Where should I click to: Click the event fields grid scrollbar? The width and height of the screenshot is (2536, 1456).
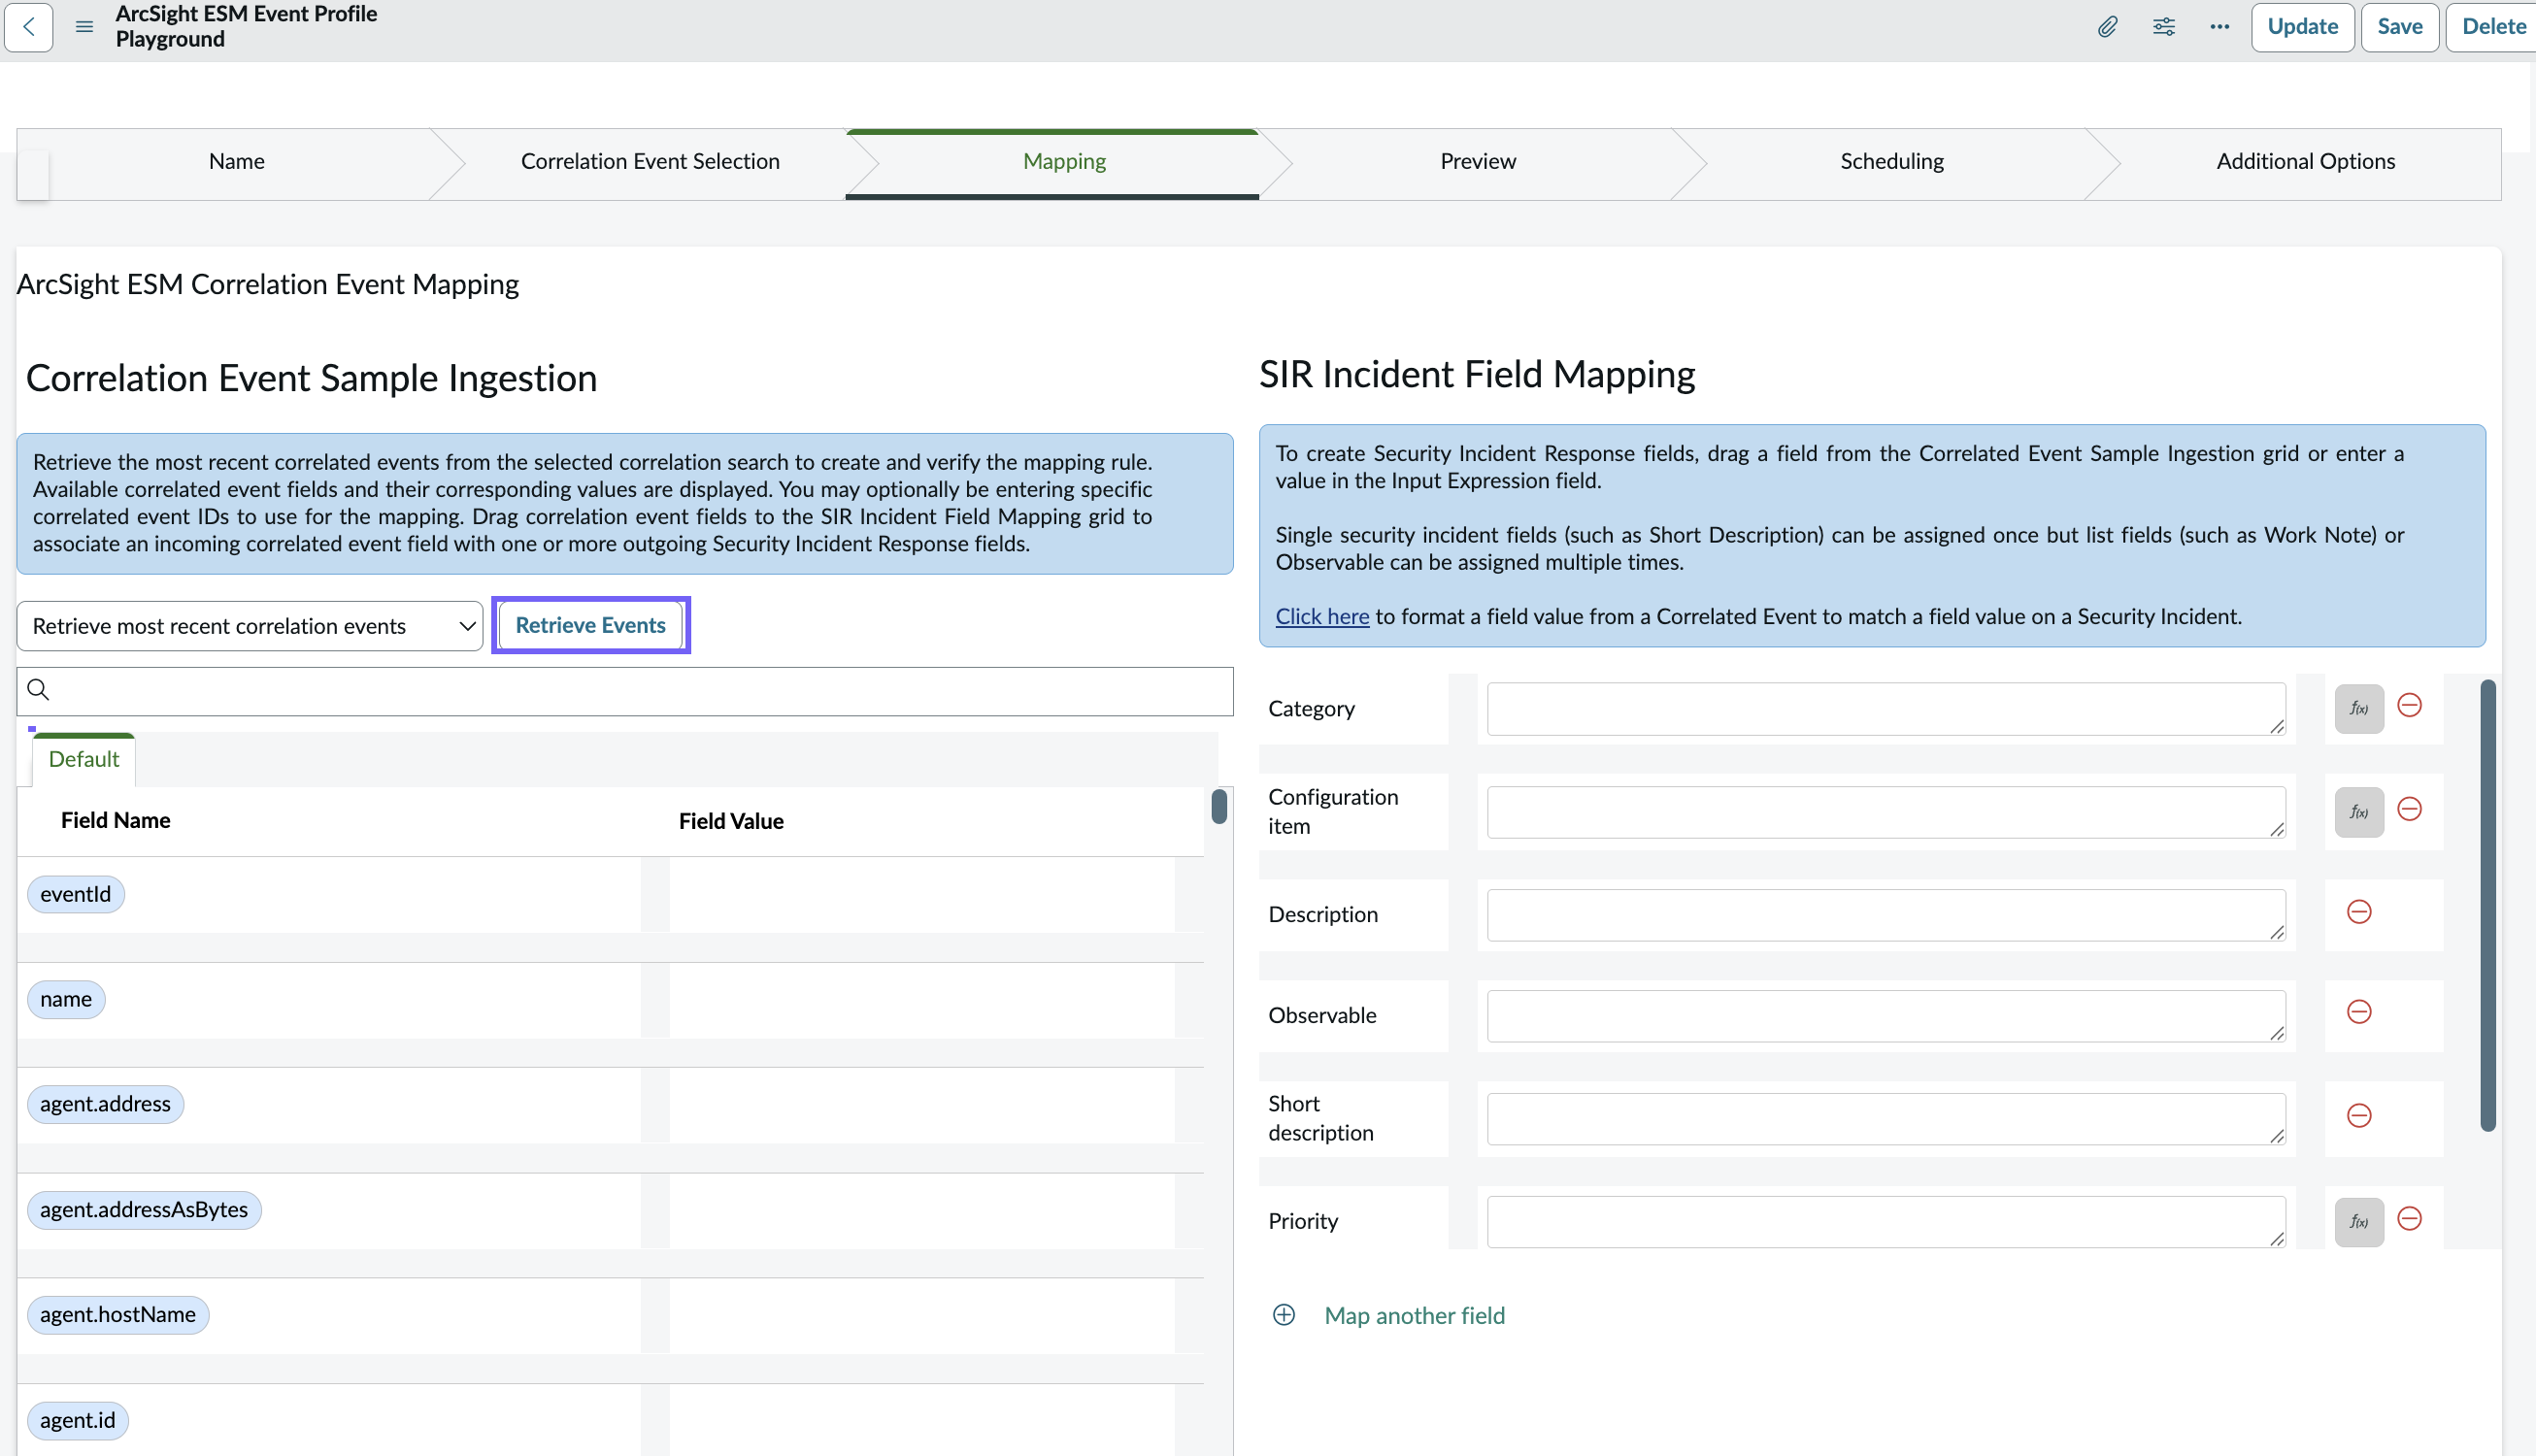[x=1219, y=807]
